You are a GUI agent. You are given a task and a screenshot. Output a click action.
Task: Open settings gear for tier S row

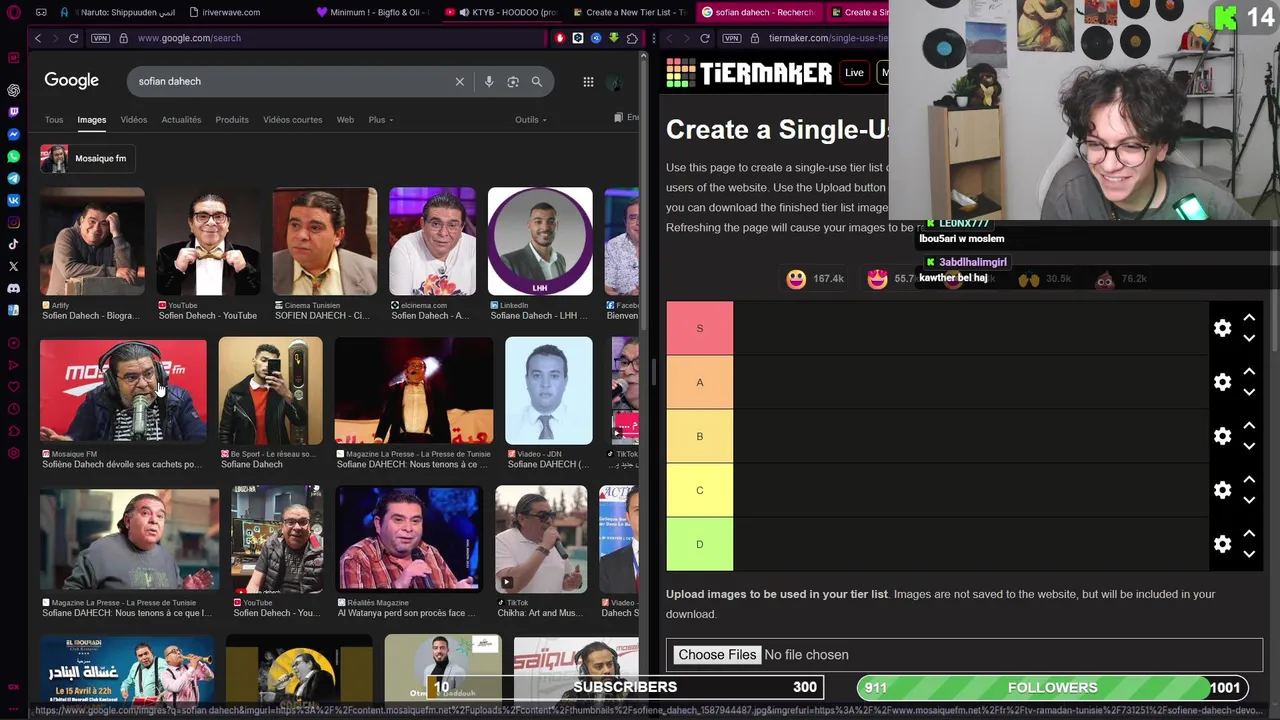pos(1222,328)
